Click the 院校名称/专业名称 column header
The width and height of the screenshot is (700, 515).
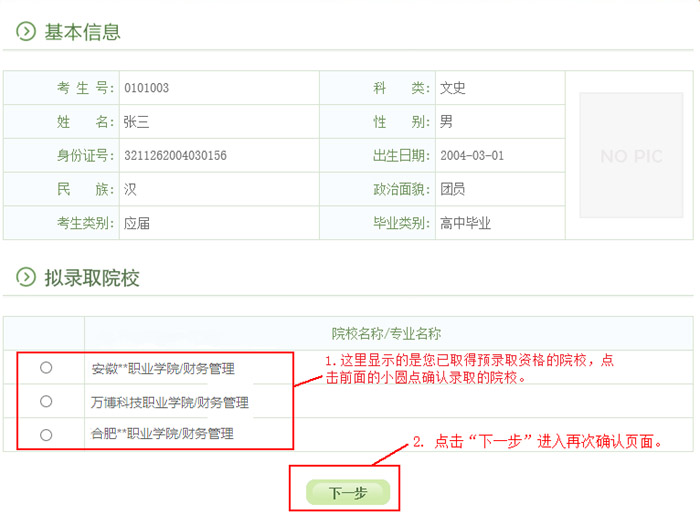pyautogui.click(x=386, y=334)
